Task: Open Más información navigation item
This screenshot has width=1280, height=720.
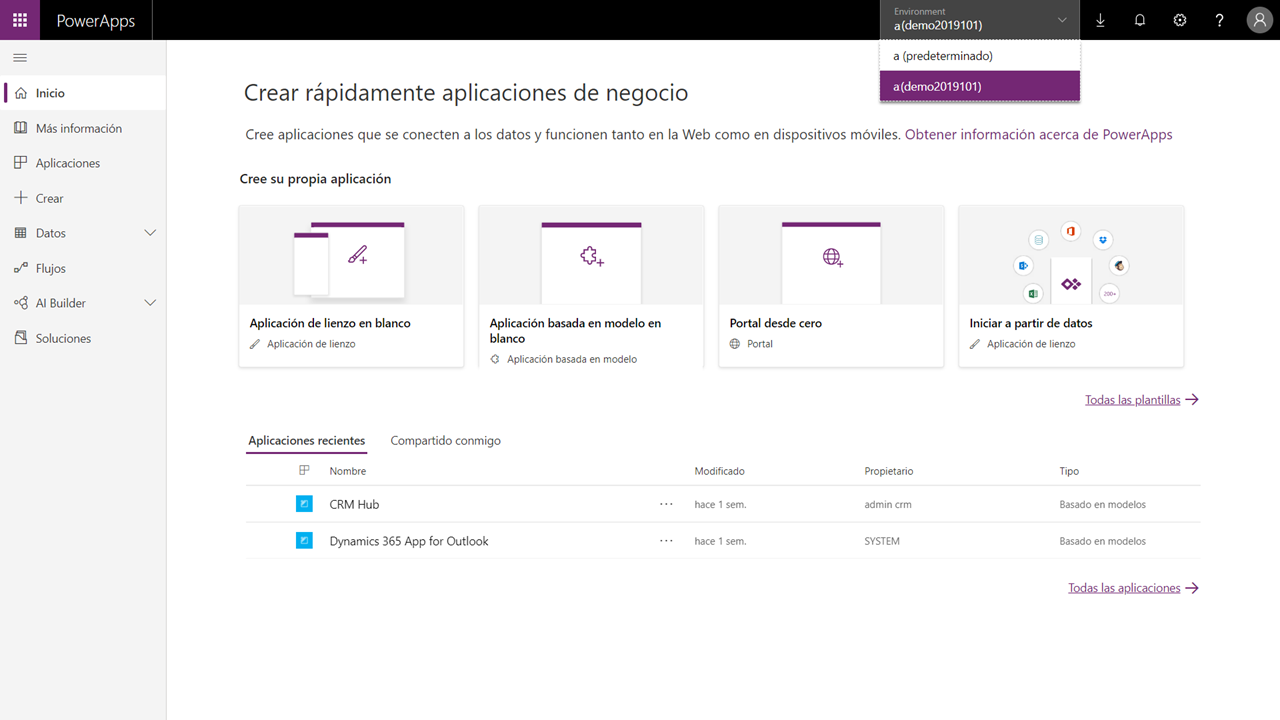Action: point(83,128)
